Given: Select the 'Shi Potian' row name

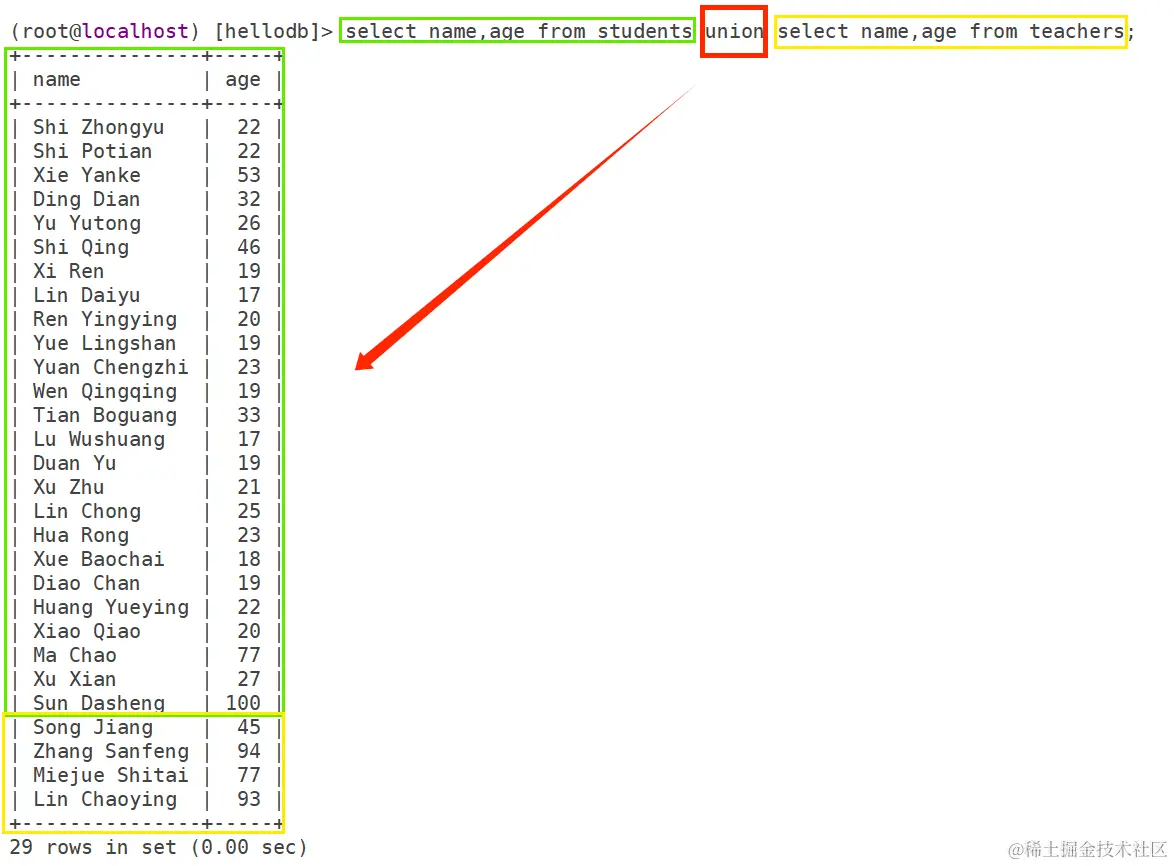Looking at the screenshot, I should tap(92, 151).
